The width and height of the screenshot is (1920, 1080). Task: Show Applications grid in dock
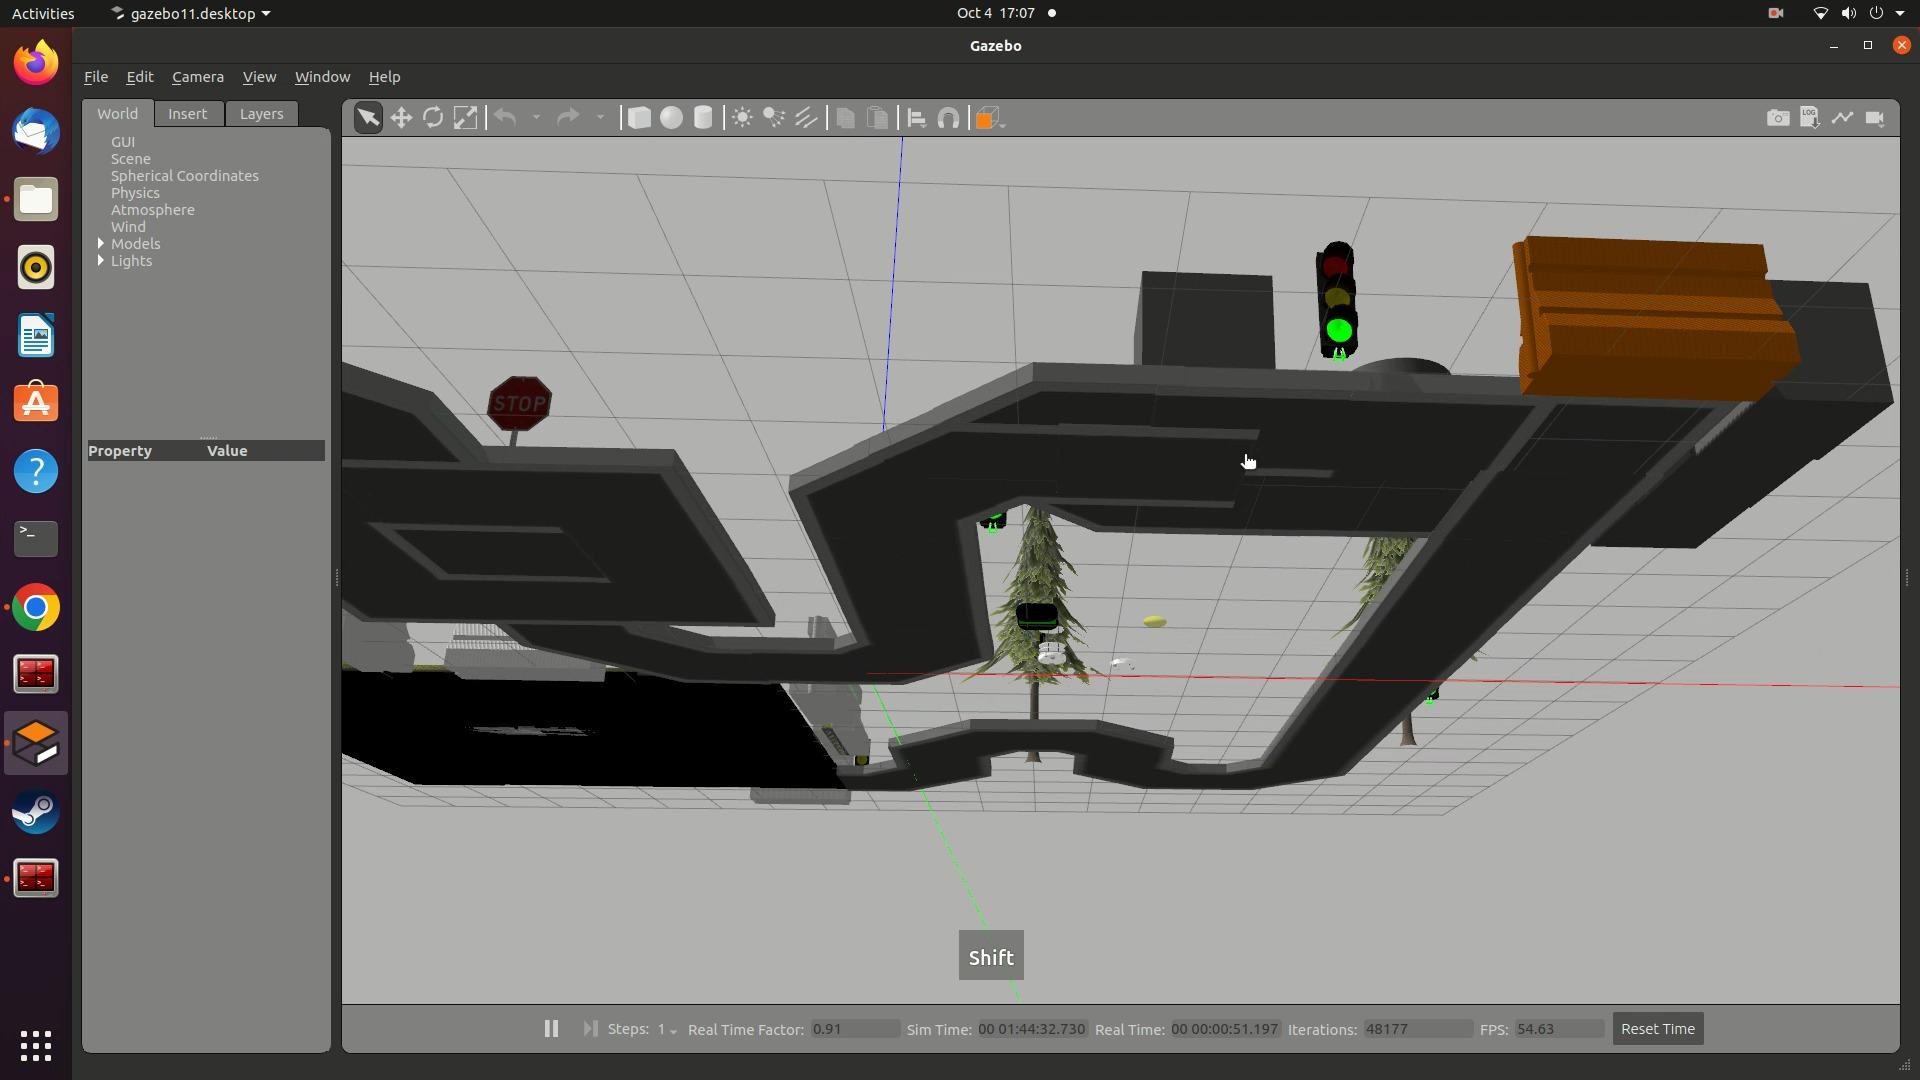tap(36, 1046)
